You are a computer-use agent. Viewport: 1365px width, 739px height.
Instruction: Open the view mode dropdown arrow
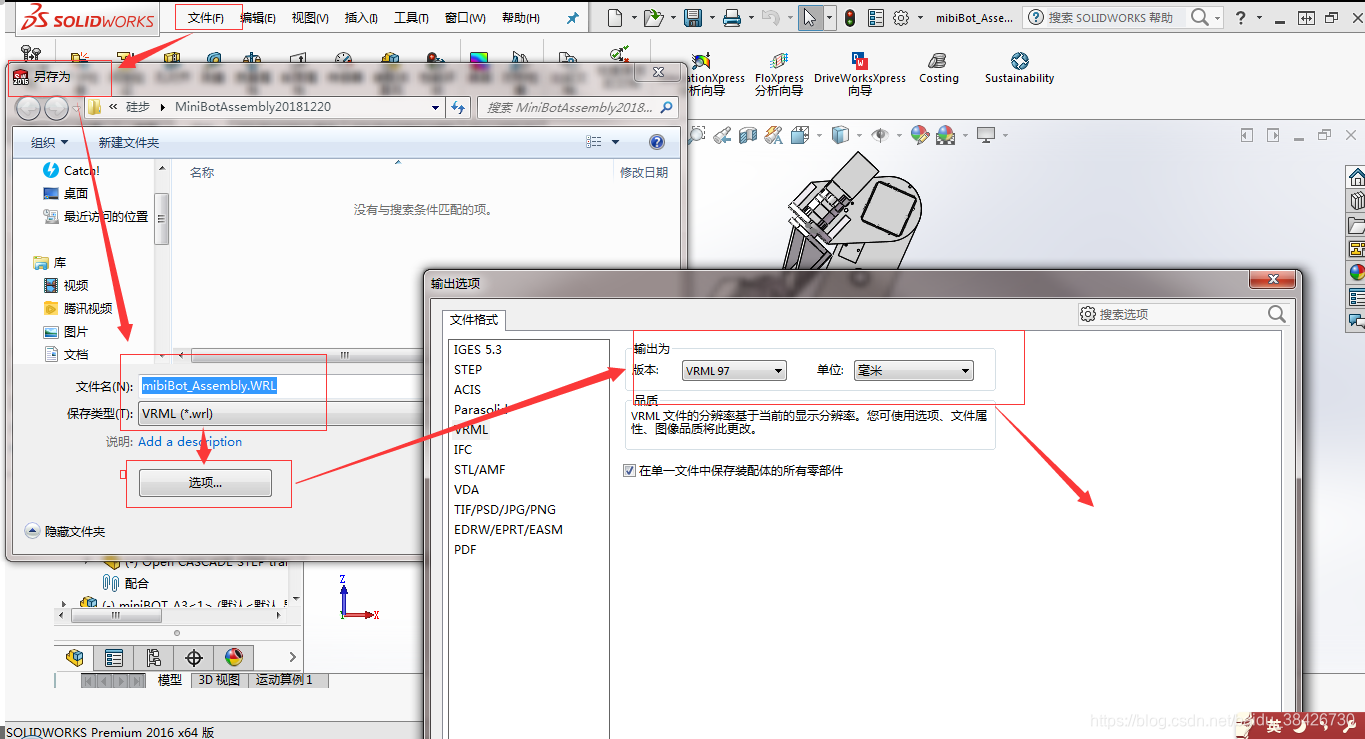click(615, 142)
